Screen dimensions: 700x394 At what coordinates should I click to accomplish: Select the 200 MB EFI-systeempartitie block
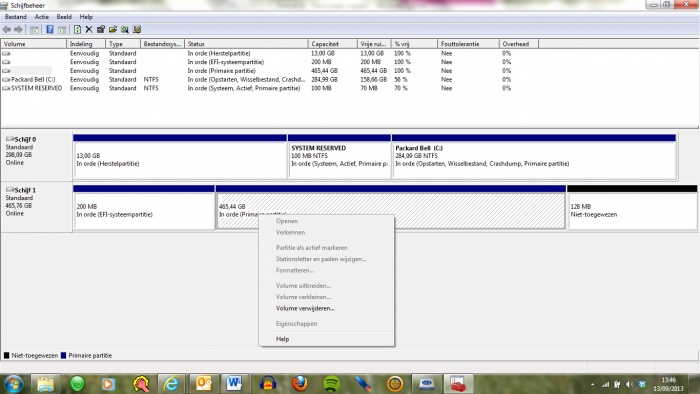click(x=144, y=207)
